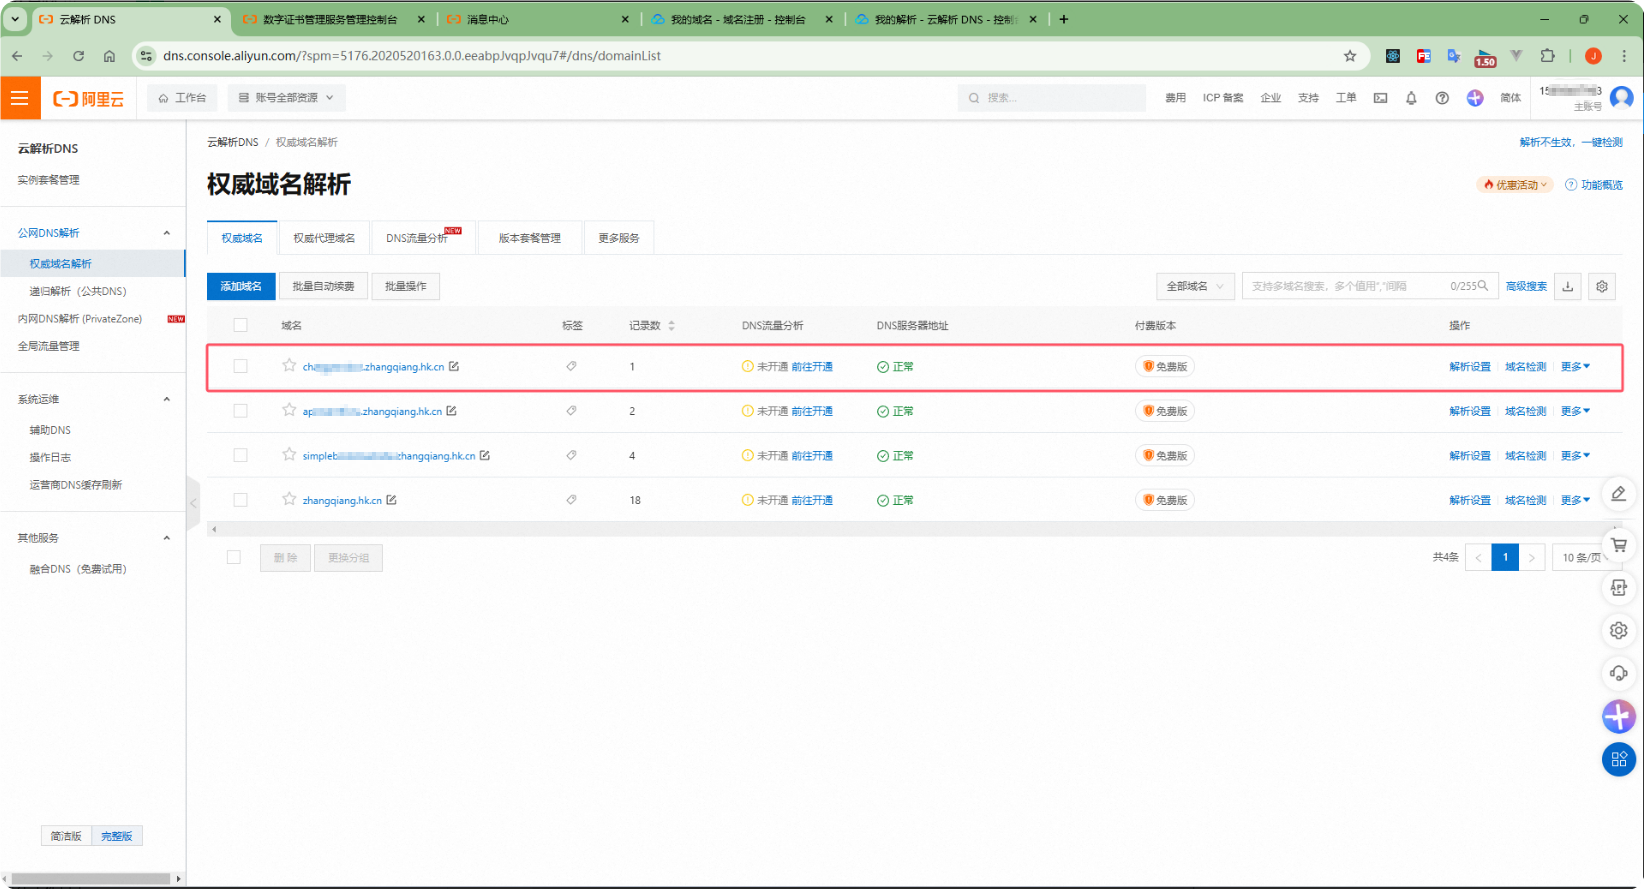Open the floating shopping cart icon
This screenshot has width=1644, height=889.
point(1619,545)
